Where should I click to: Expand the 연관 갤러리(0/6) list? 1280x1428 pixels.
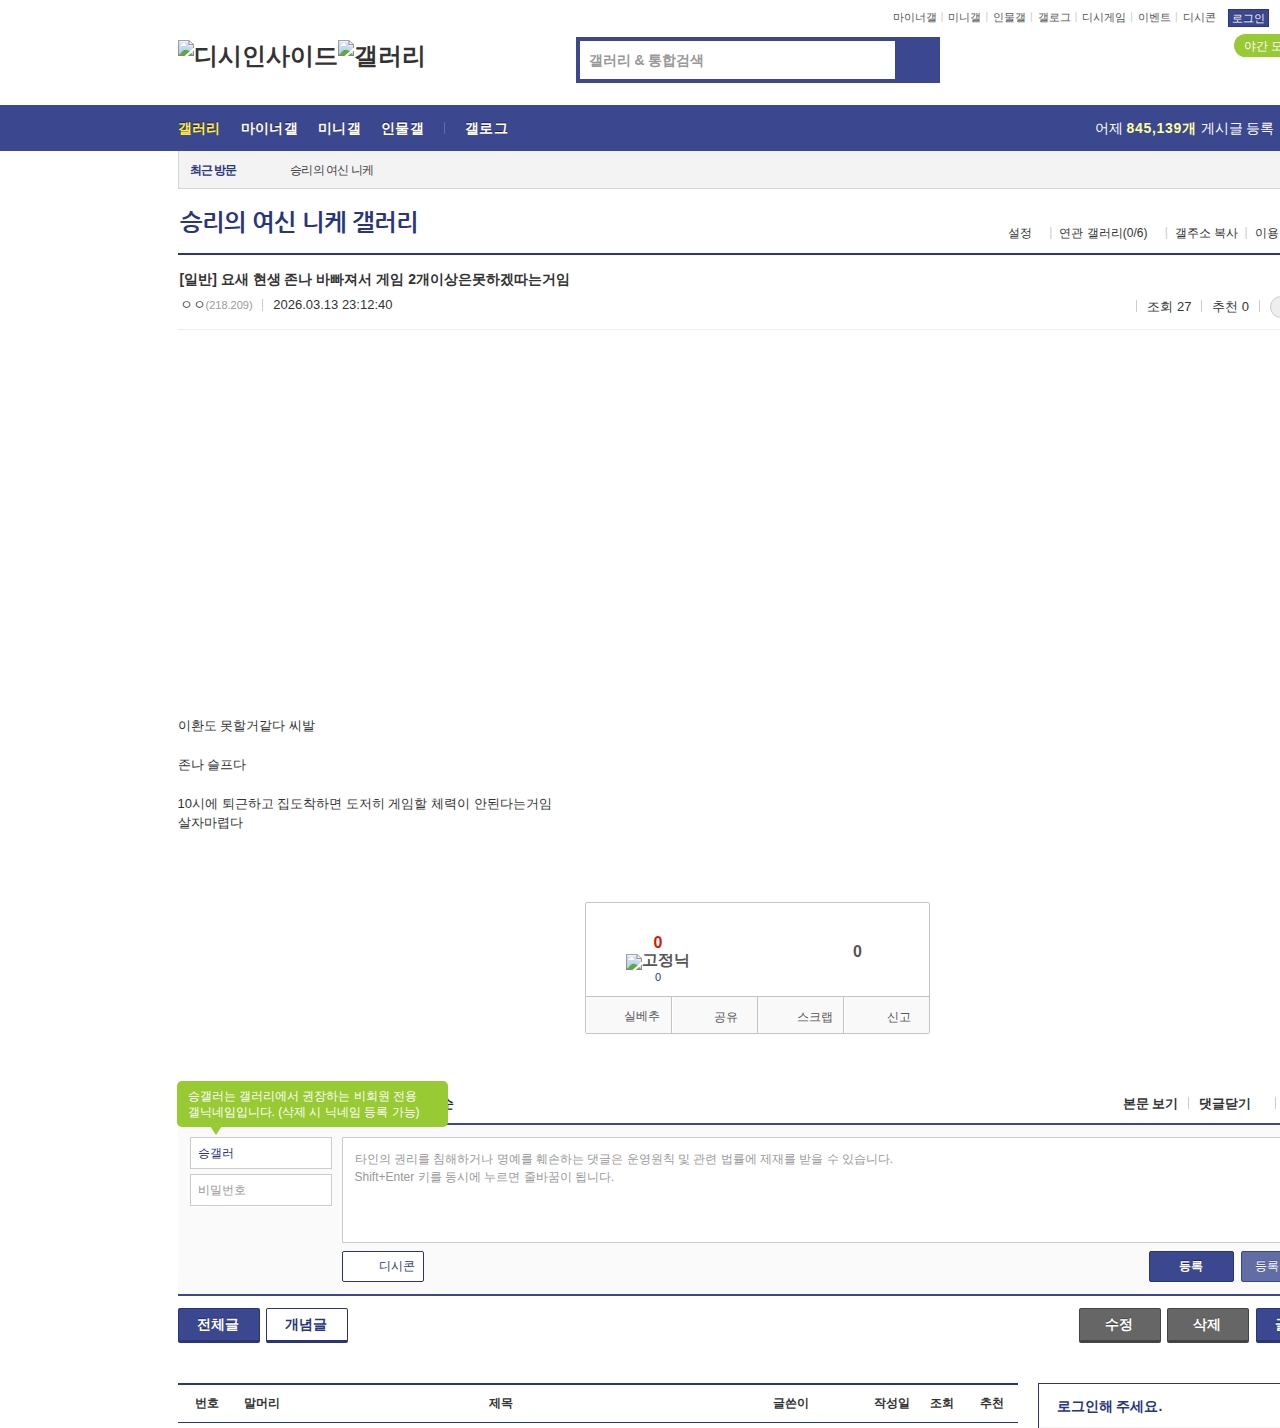[x=1103, y=233]
